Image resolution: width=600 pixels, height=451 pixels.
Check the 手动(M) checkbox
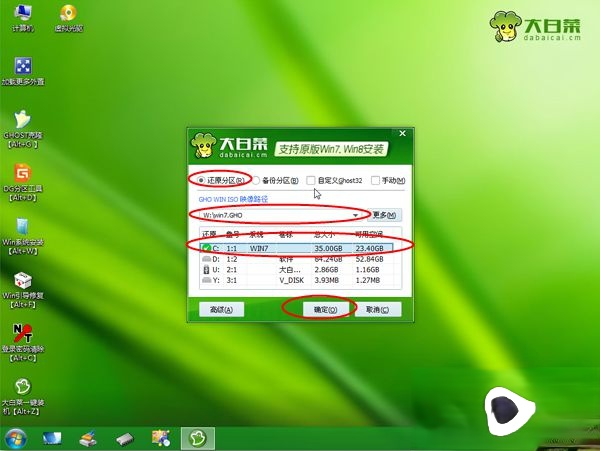tap(375, 180)
